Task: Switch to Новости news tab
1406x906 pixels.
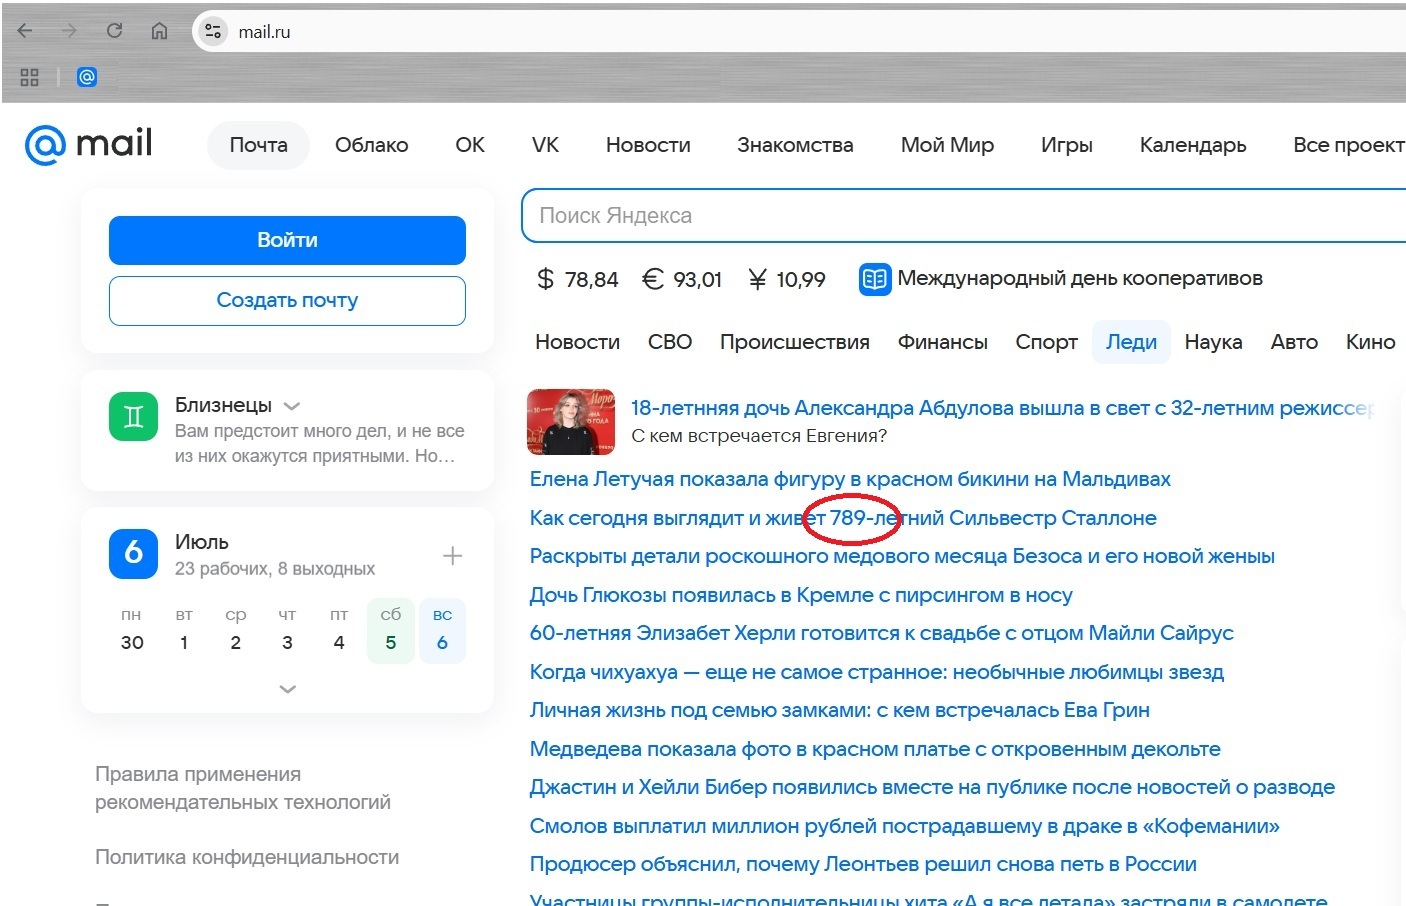Action: pos(577,342)
